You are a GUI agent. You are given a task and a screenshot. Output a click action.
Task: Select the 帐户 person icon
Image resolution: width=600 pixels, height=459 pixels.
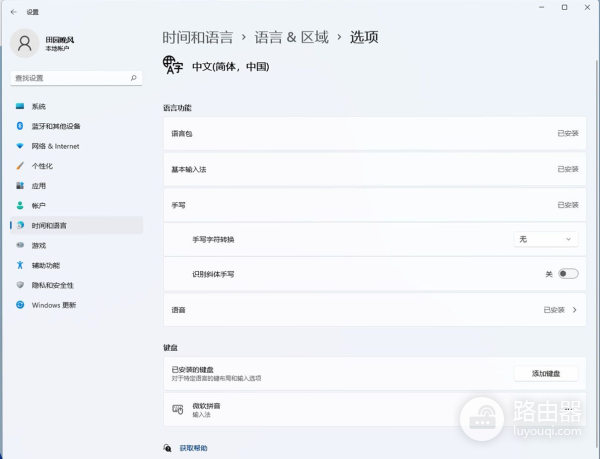pos(20,205)
